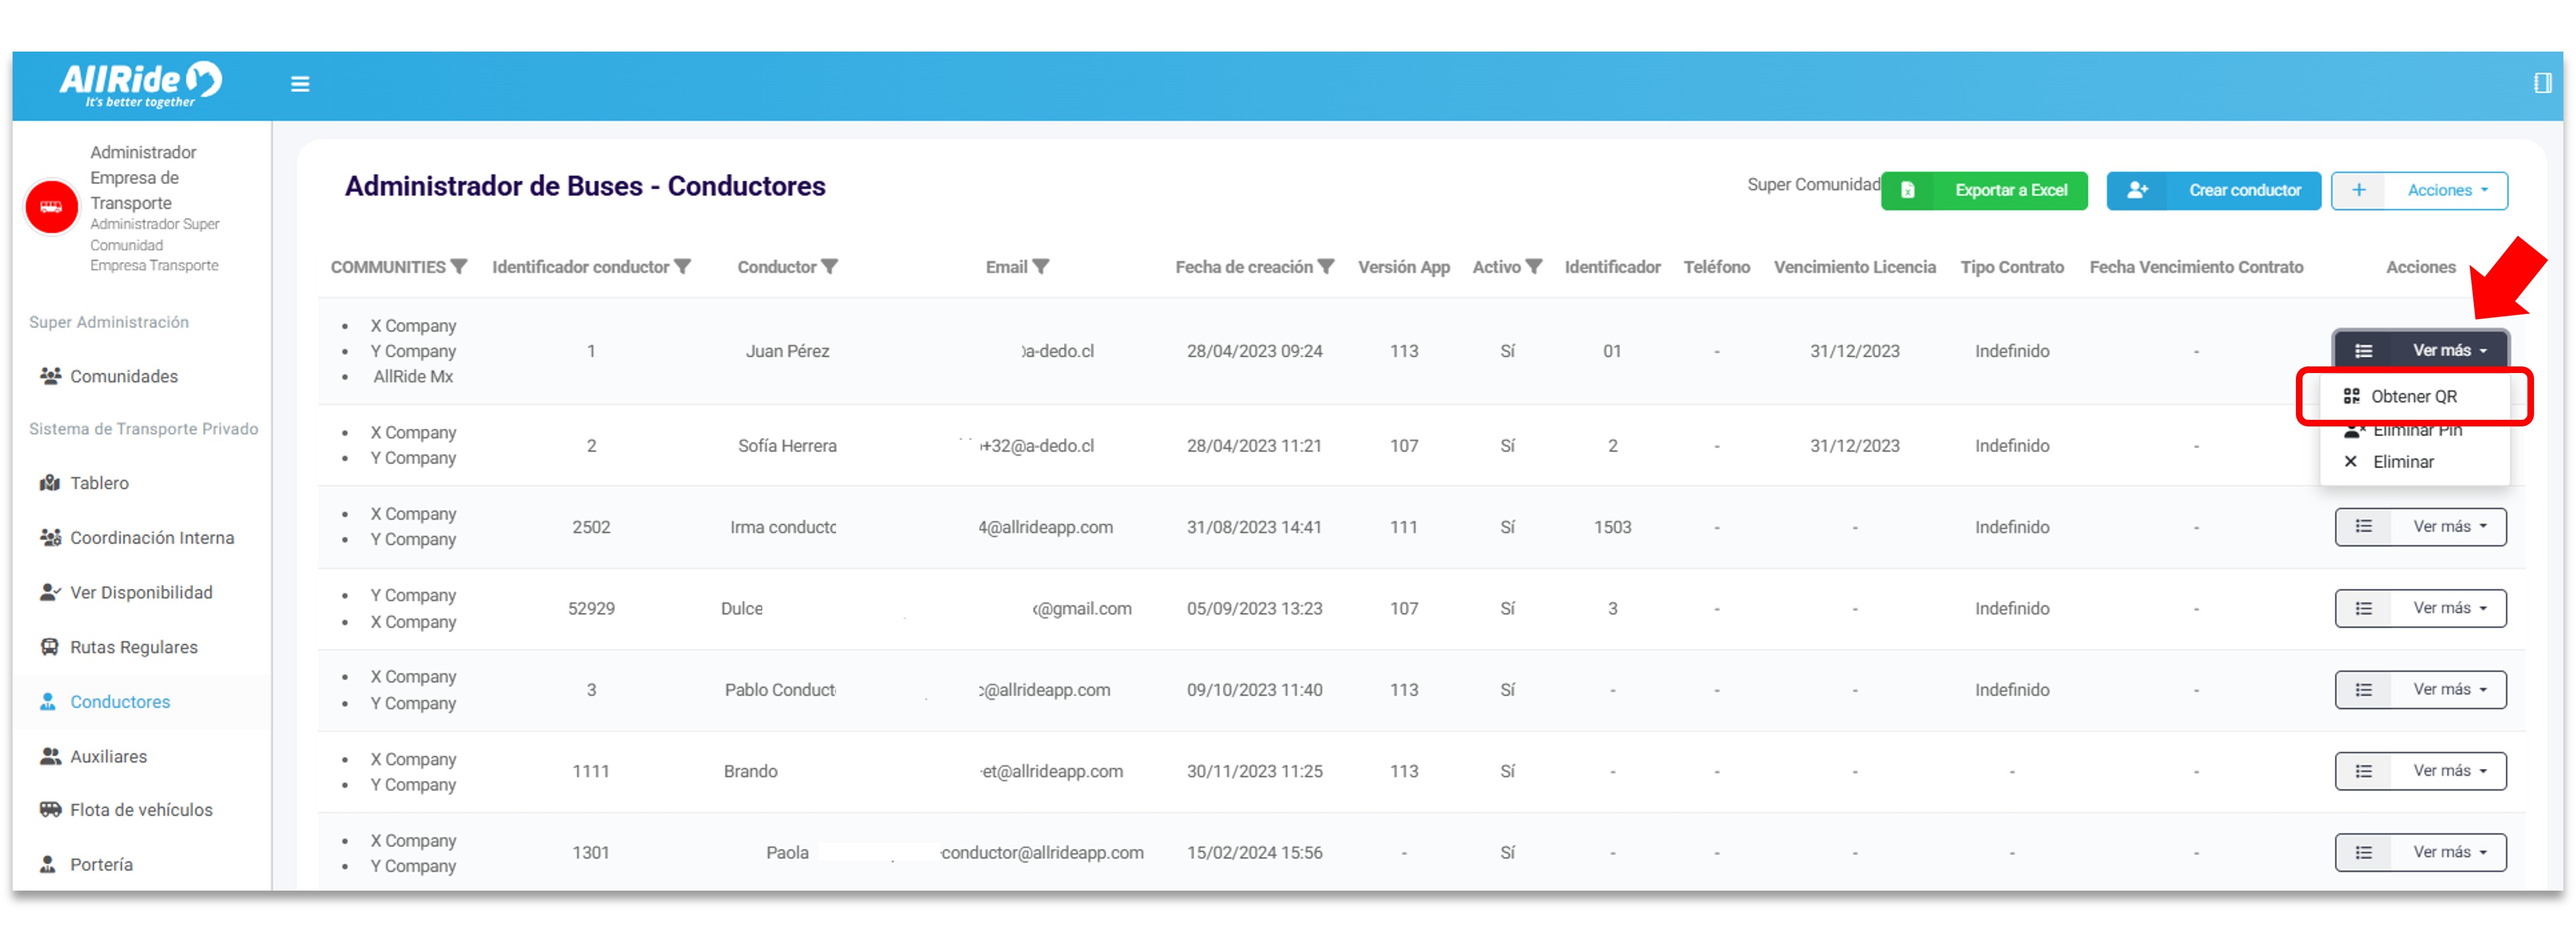The image size is (2576, 947).
Task: Click the hamburger menu icon
Action: click(x=299, y=84)
